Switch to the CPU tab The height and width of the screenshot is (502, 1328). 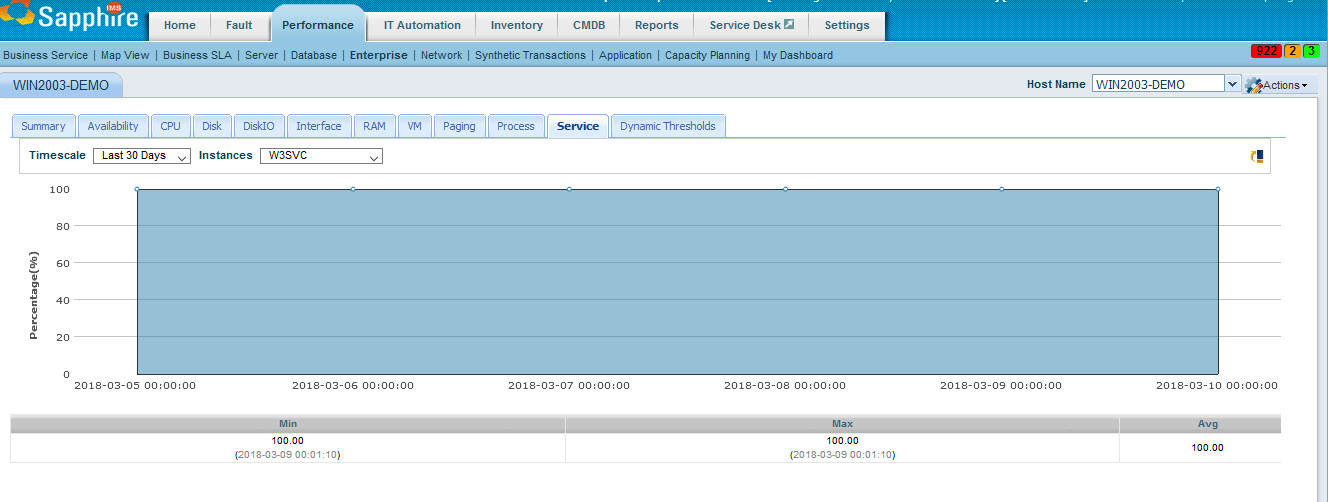(x=171, y=126)
